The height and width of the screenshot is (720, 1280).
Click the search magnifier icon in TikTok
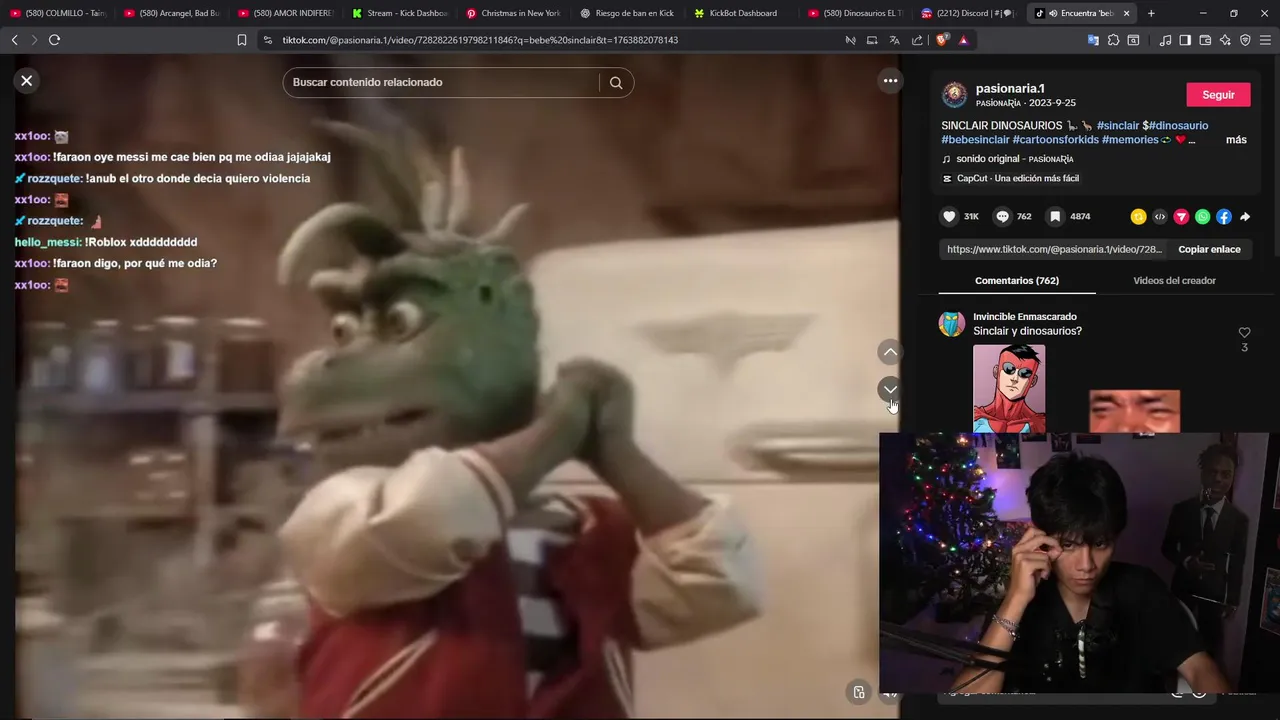(x=616, y=83)
